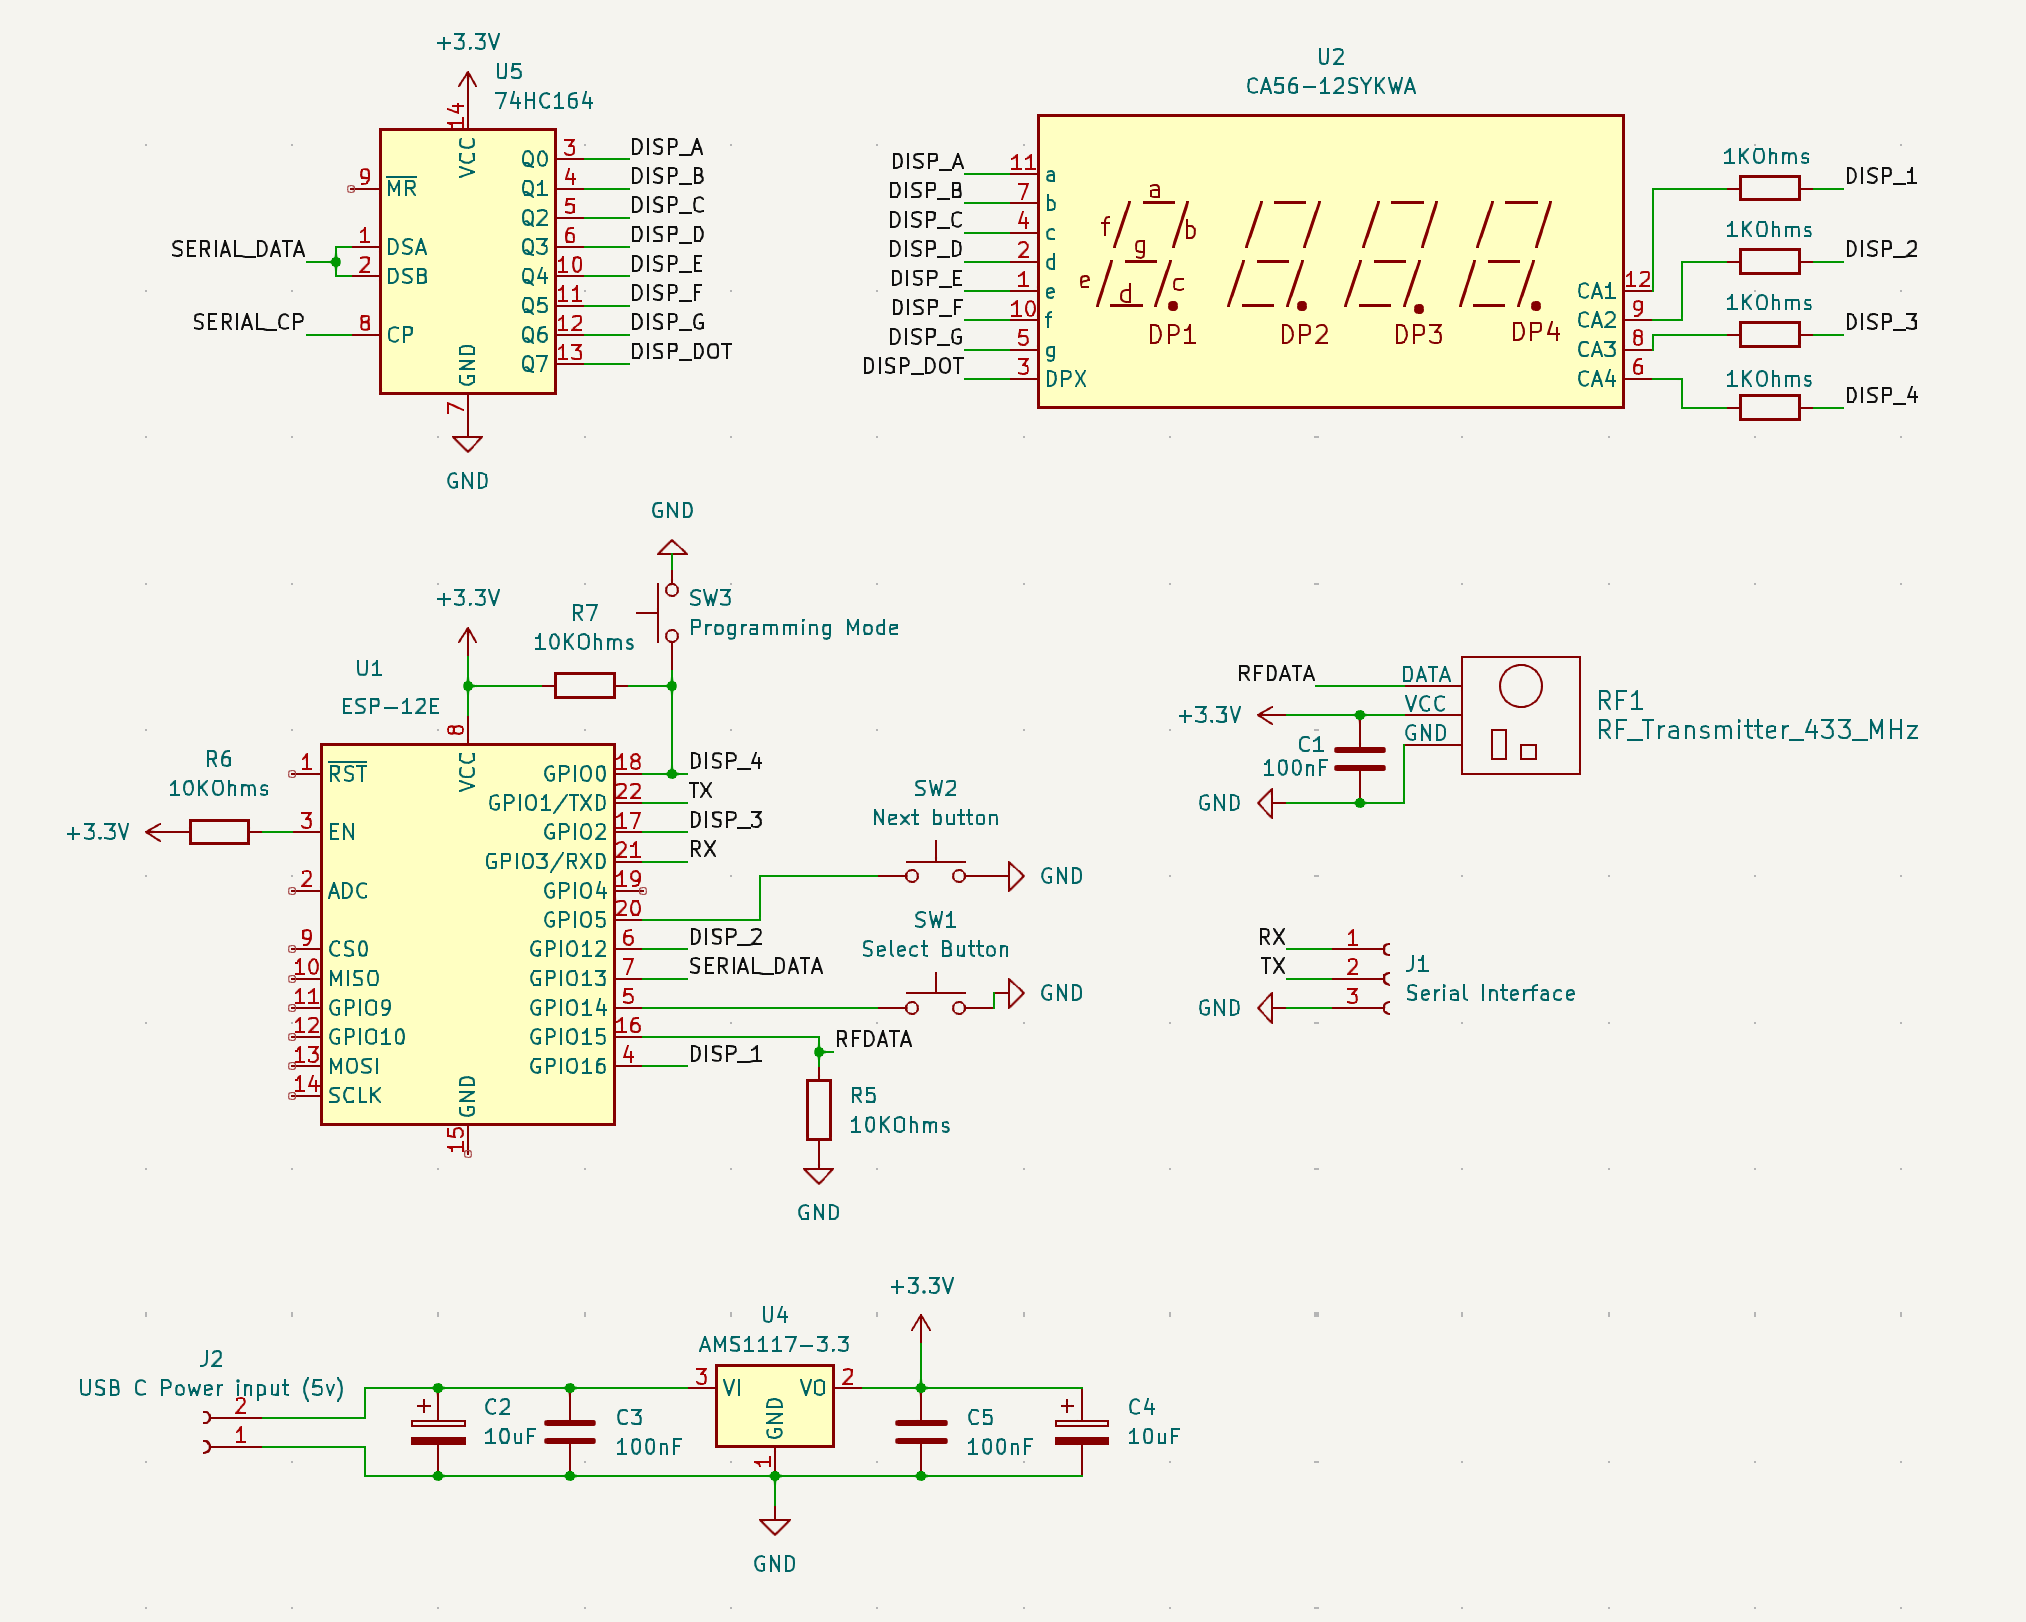The image size is (2026, 1622).
Task: Select the SW2 Next button switch symbol
Action: click(936, 866)
